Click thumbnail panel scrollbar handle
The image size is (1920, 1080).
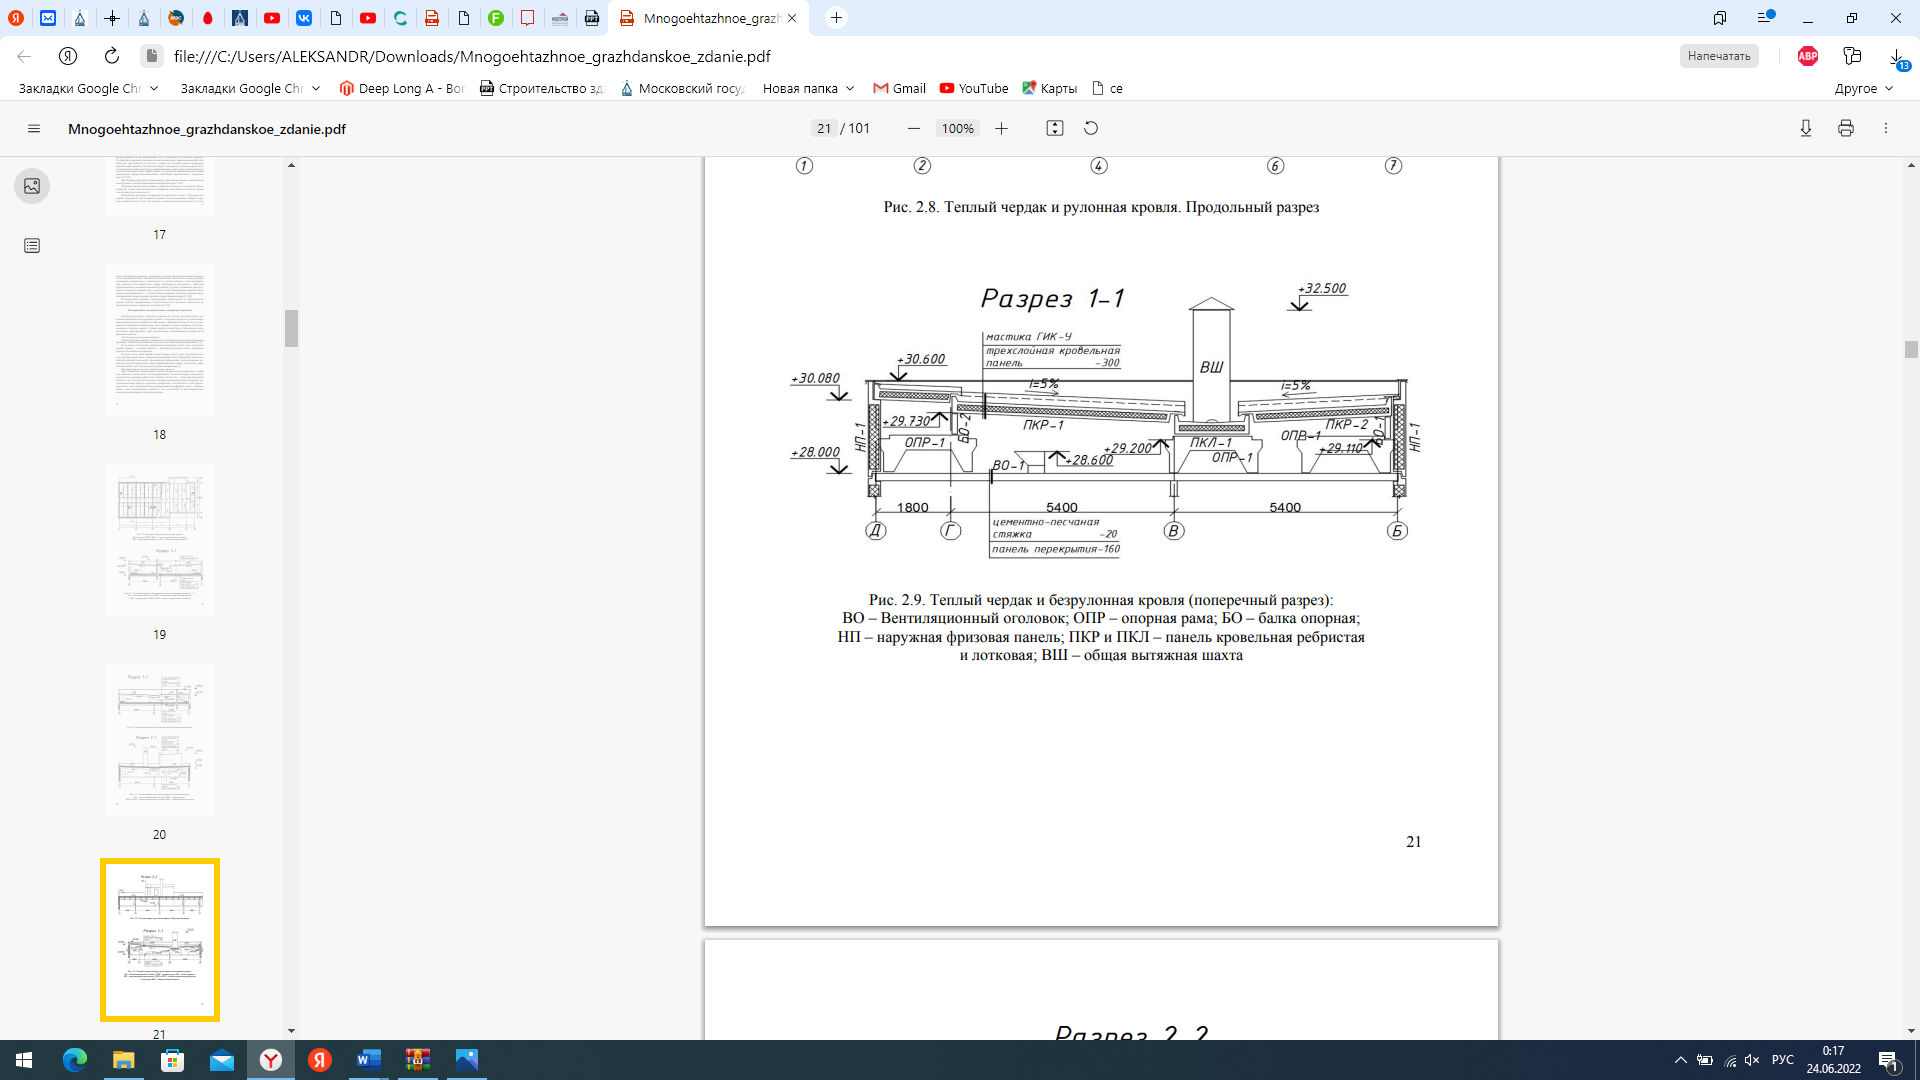pos(291,328)
